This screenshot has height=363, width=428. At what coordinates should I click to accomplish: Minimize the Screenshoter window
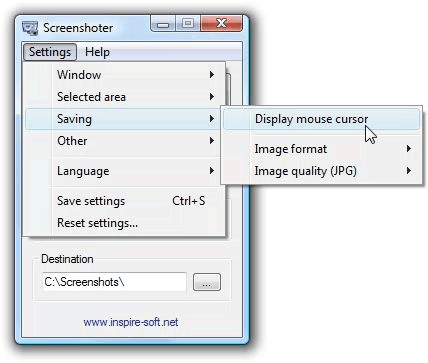tap(163, 24)
